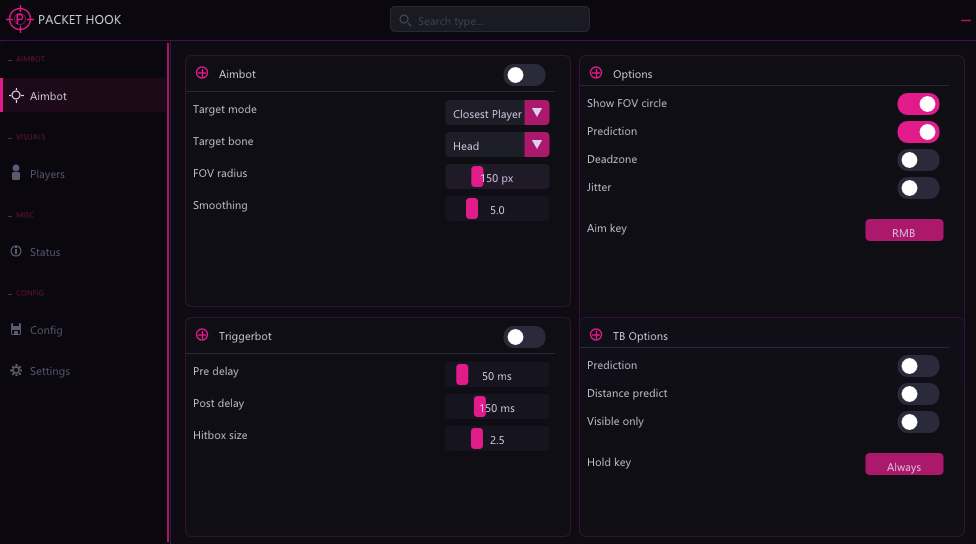Toggle the Visible only switch

pos(918,422)
